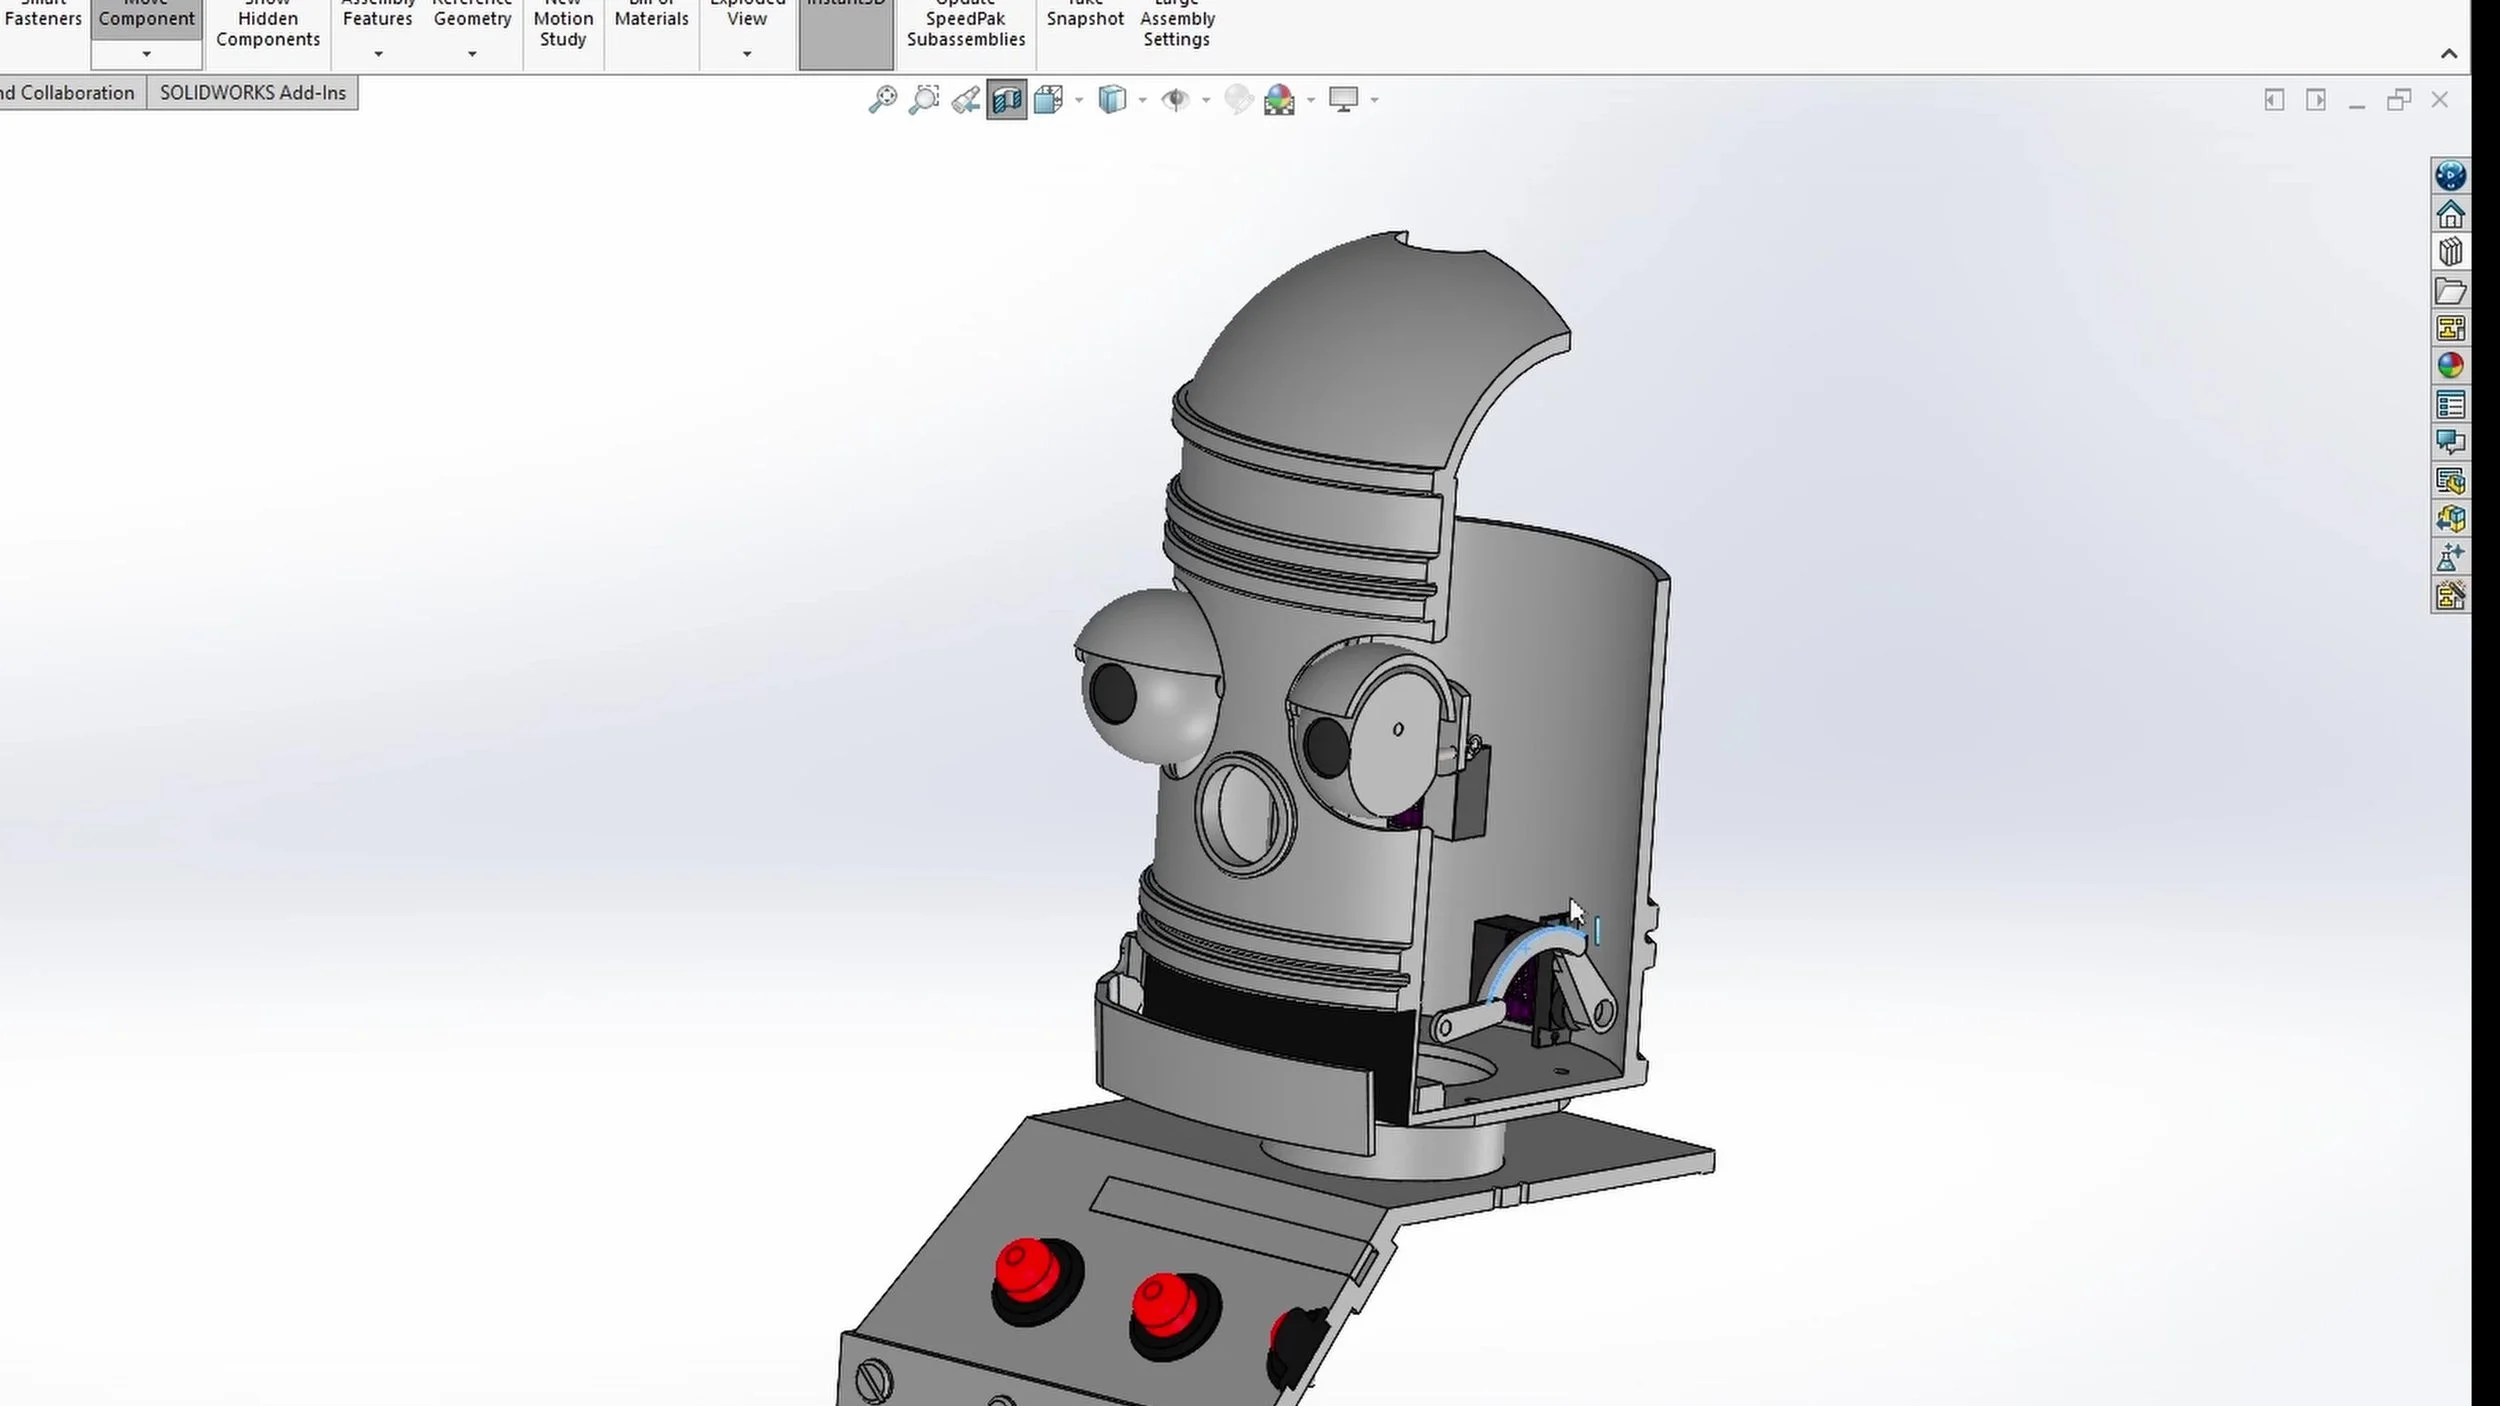Open the File Explorer task pane tab
Viewport: 2500px width, 1406px height.
[x=2450, y=291]
